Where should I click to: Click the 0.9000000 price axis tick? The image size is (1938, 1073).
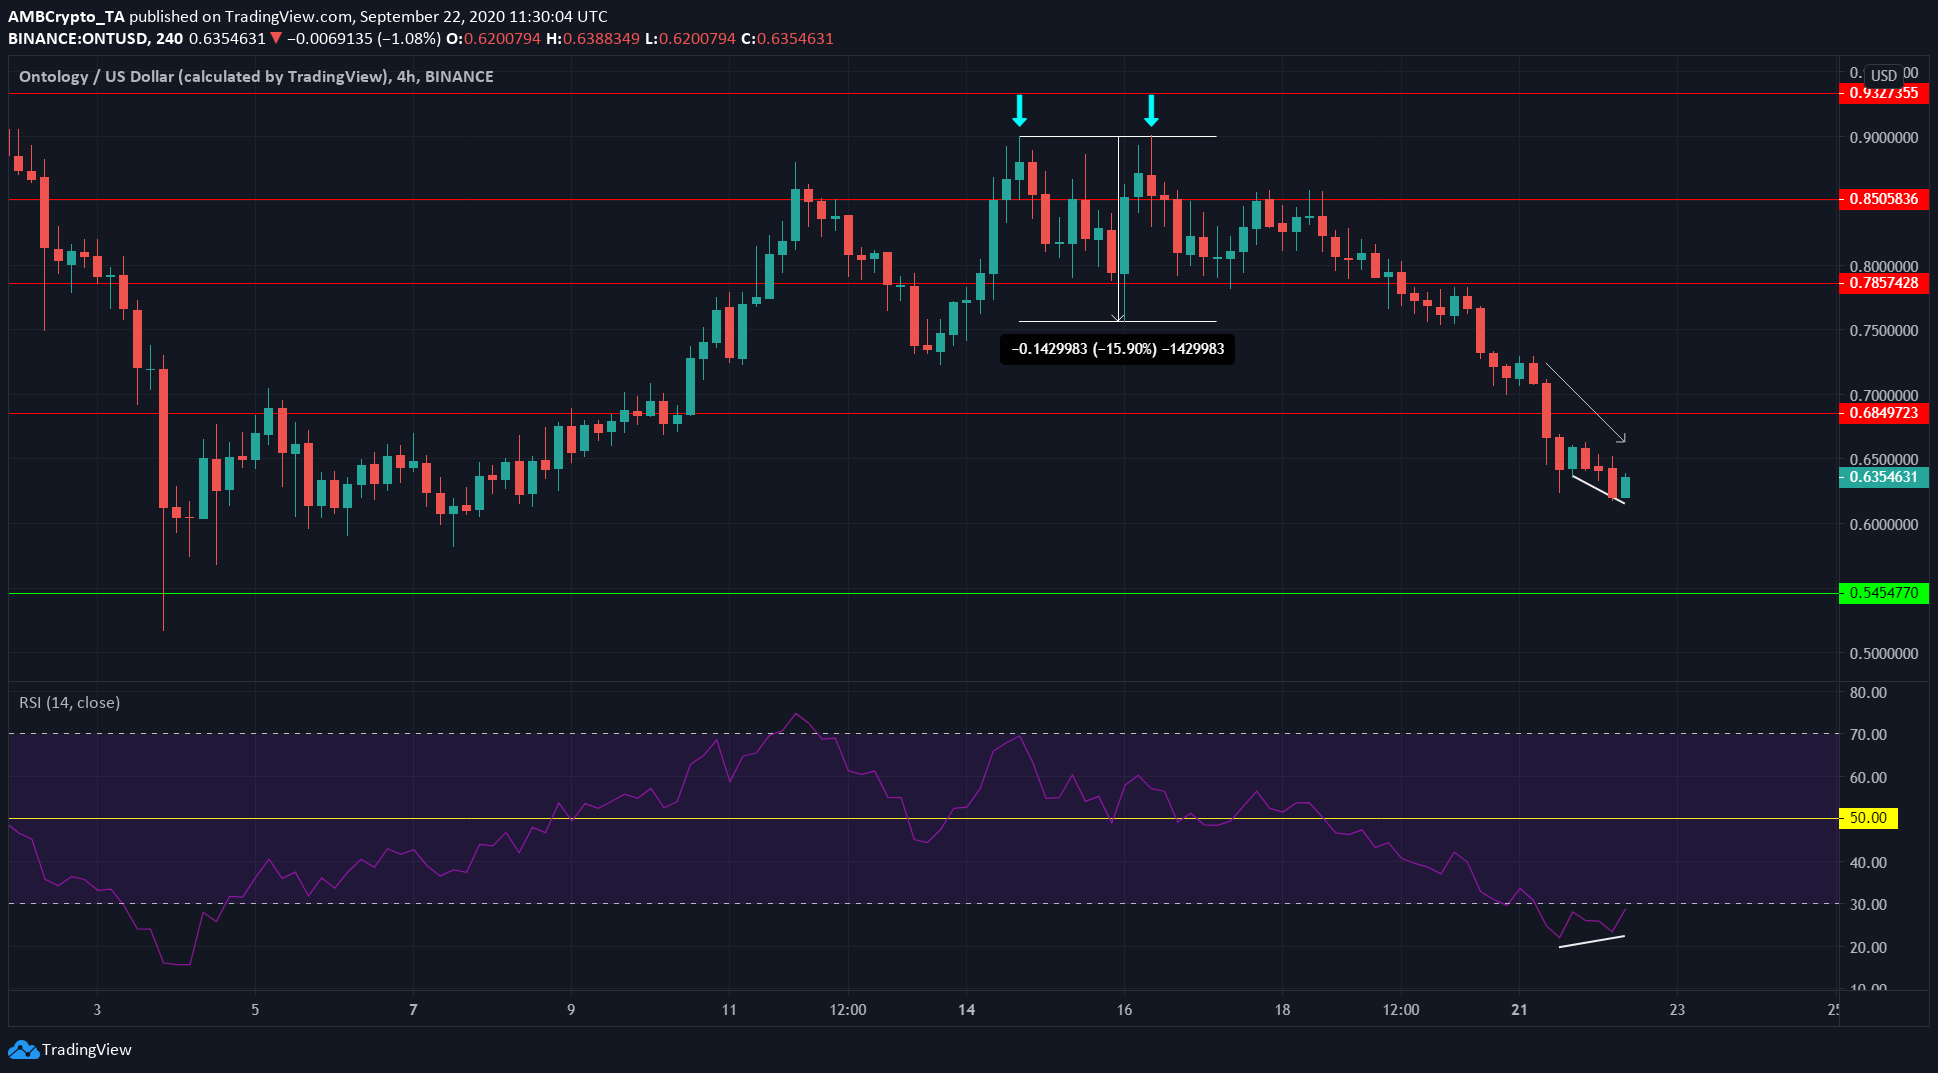pyautogui.click(x=1884, y=138)
